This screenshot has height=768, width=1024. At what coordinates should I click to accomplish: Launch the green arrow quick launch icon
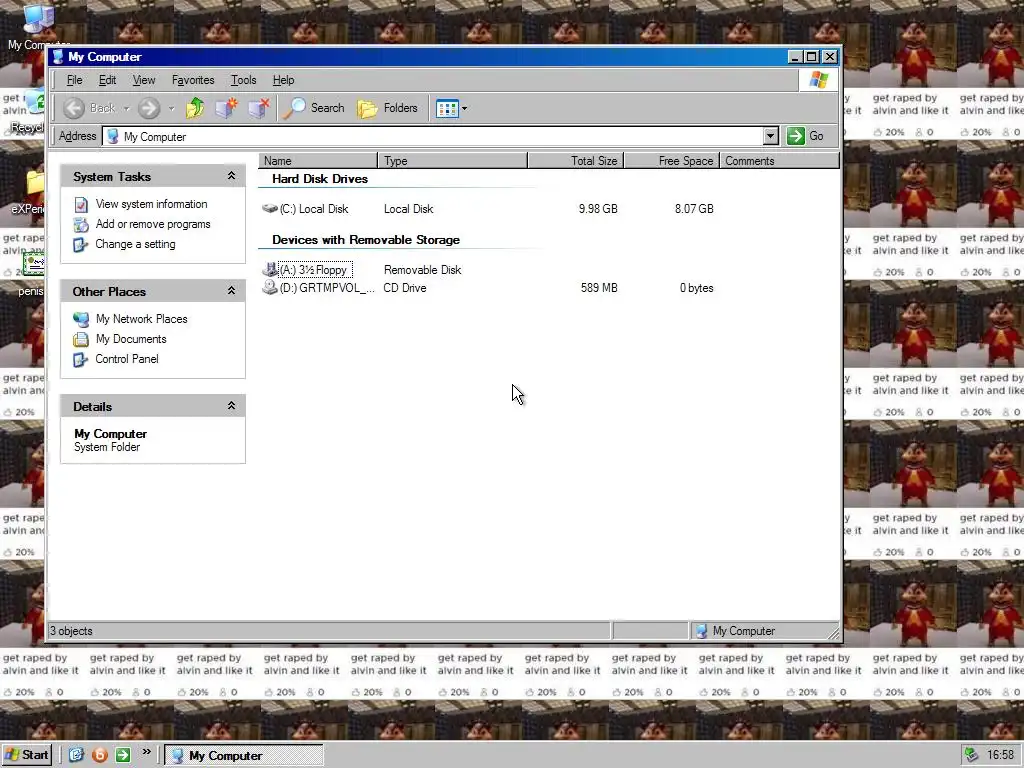click(x=123, y=755)
